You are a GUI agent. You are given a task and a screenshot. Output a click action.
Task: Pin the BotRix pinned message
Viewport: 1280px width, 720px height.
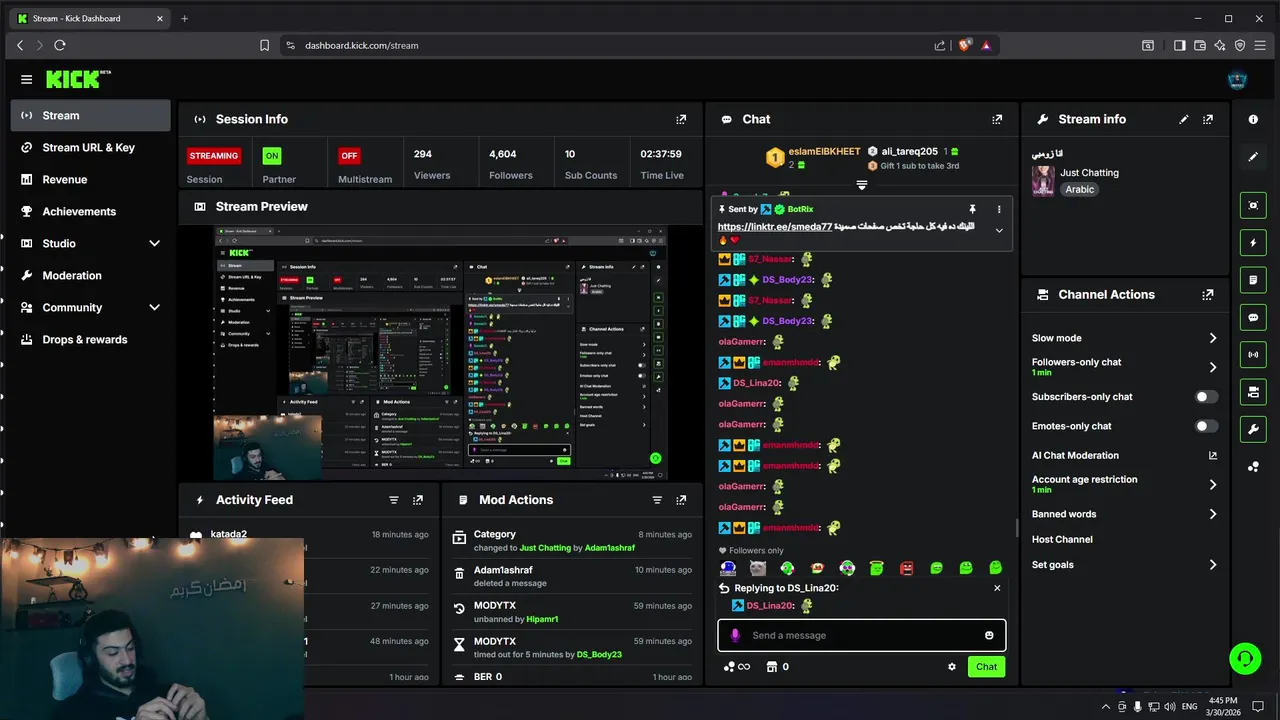point(972,209)
